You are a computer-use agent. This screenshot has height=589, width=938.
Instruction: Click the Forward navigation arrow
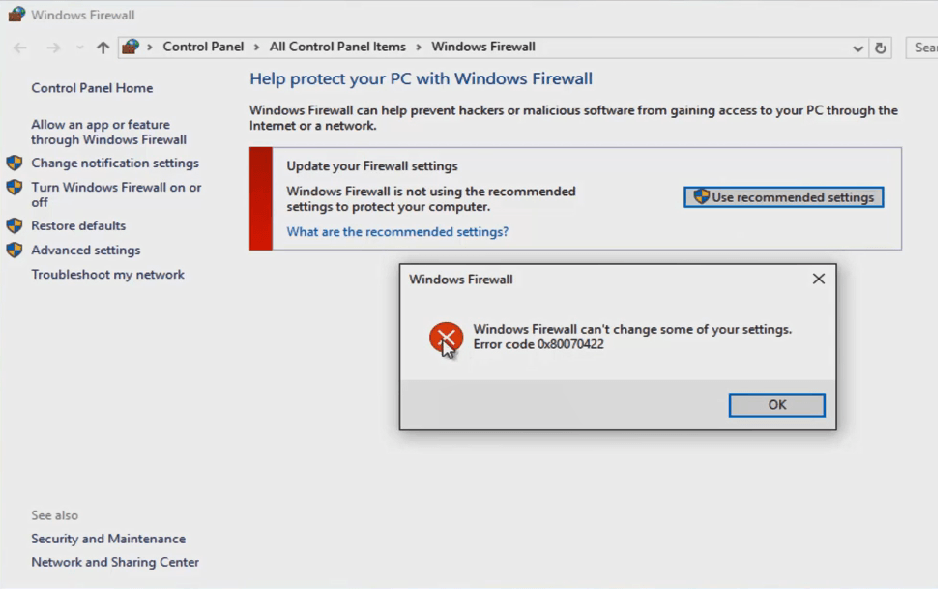tap(53, 48)
